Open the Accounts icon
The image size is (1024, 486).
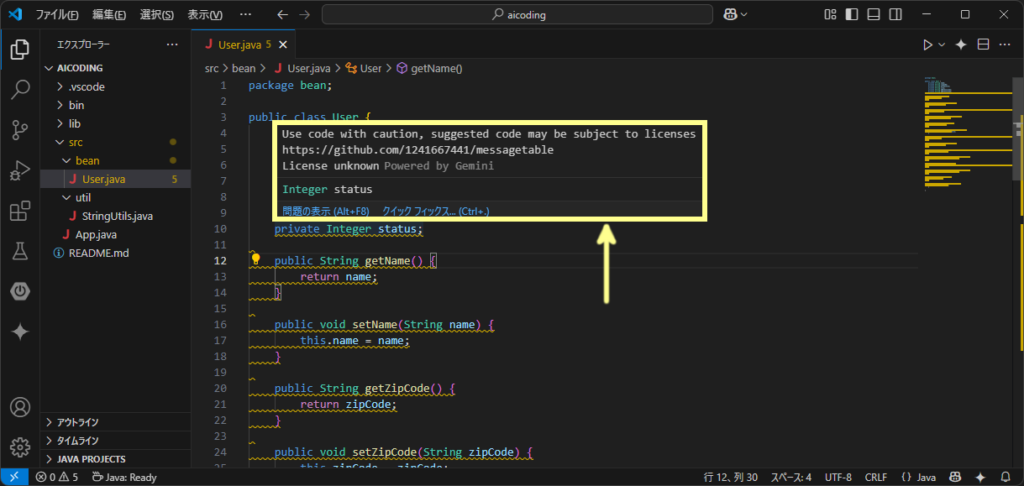tap(20, 408)
